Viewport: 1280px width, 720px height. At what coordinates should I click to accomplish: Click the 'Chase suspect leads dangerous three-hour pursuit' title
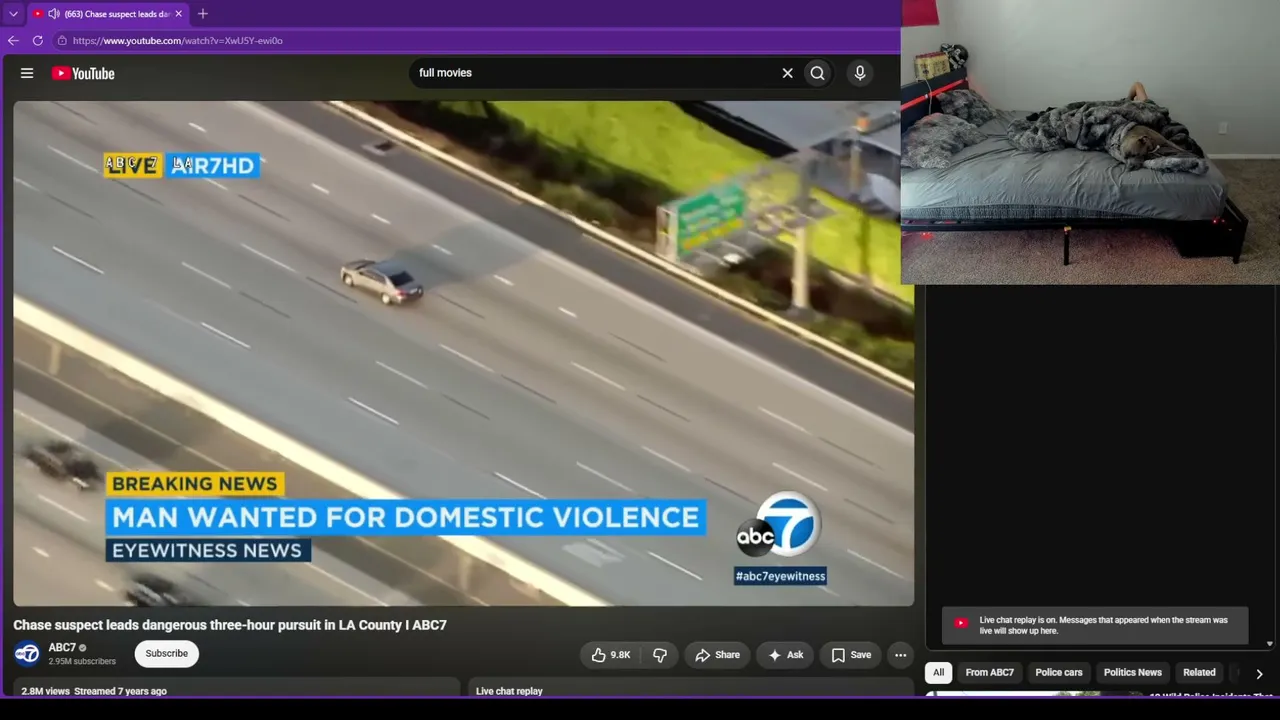click(x=230, y=625)
